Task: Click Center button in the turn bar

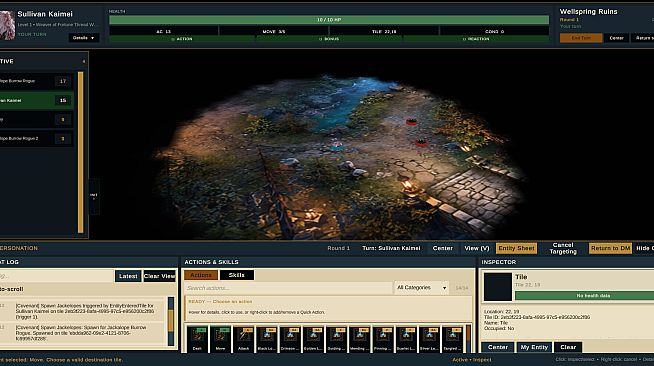Action: 443,248
